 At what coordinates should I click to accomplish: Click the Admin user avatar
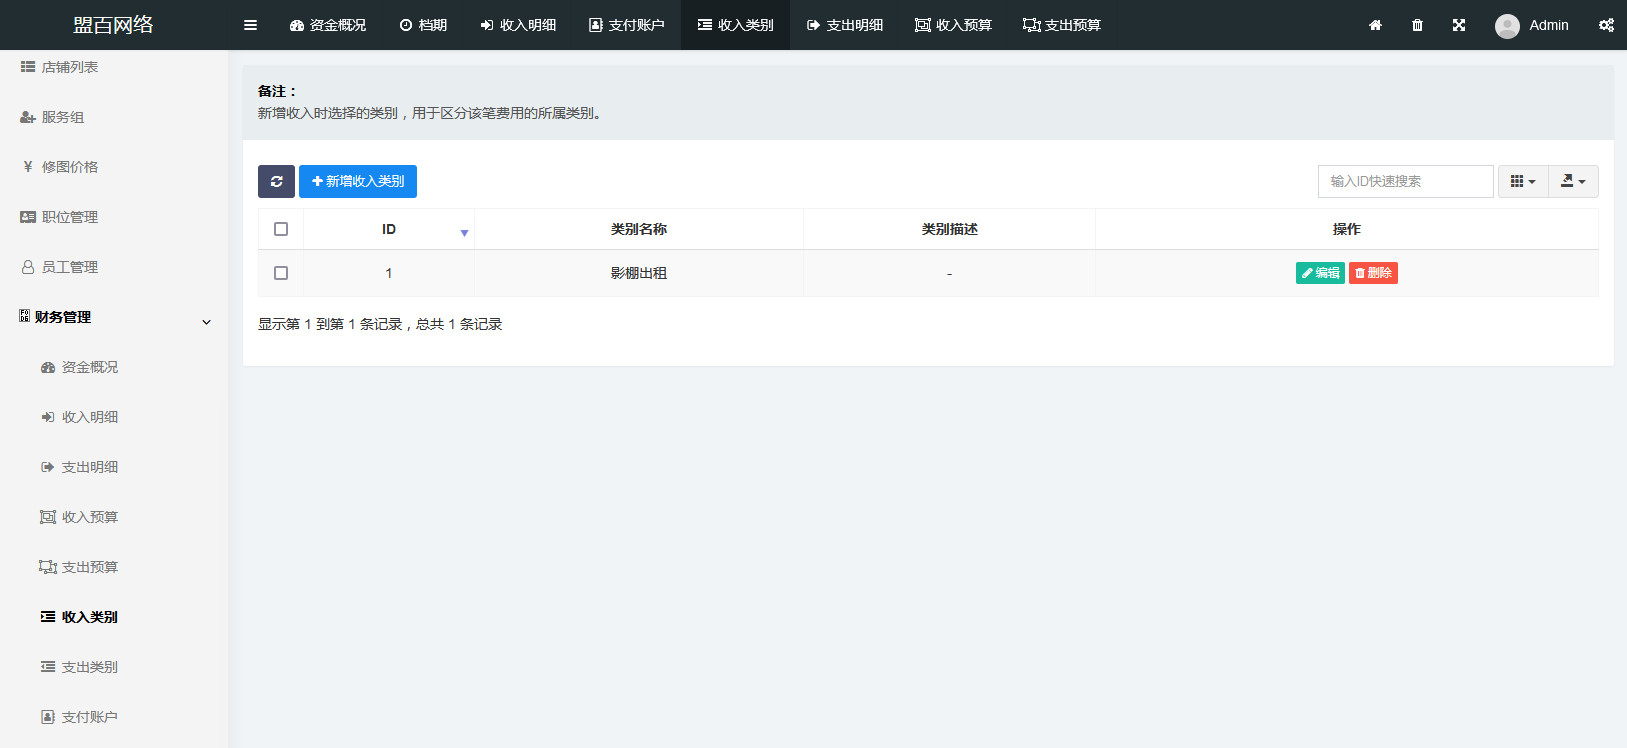tap(1507, 26)
